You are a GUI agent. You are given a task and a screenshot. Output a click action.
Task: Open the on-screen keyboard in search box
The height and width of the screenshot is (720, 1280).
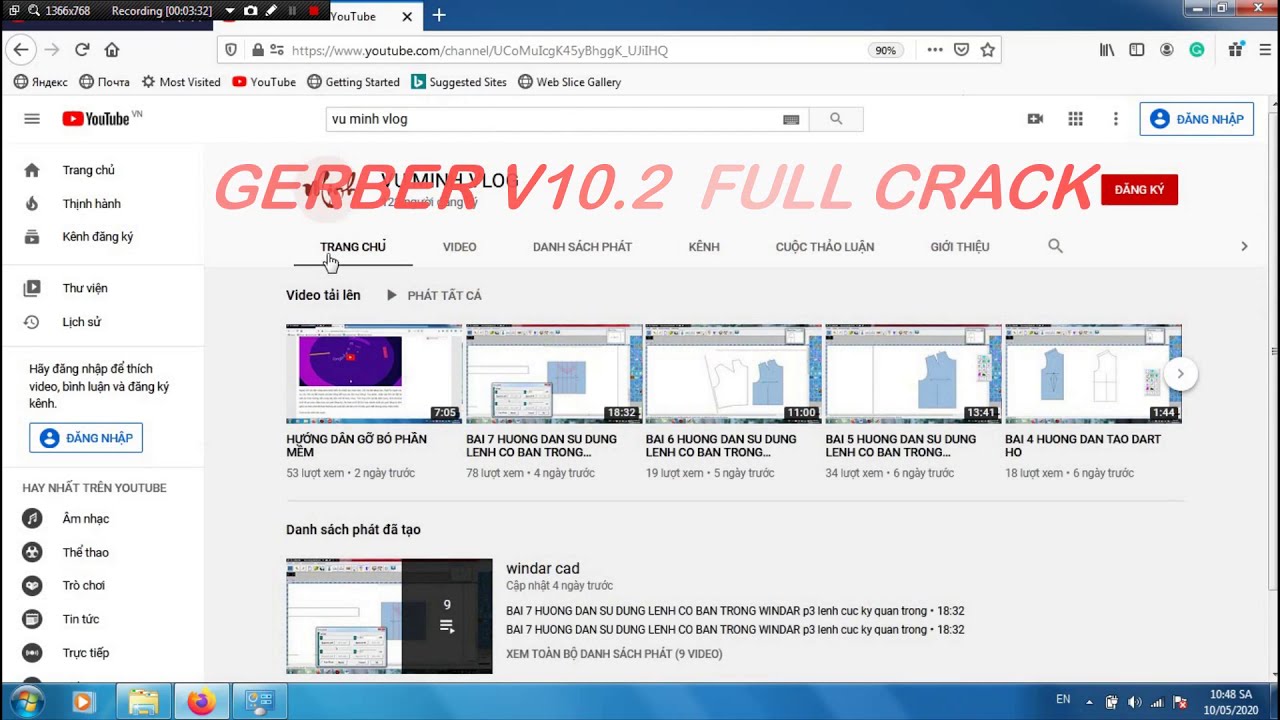point(791,119)
